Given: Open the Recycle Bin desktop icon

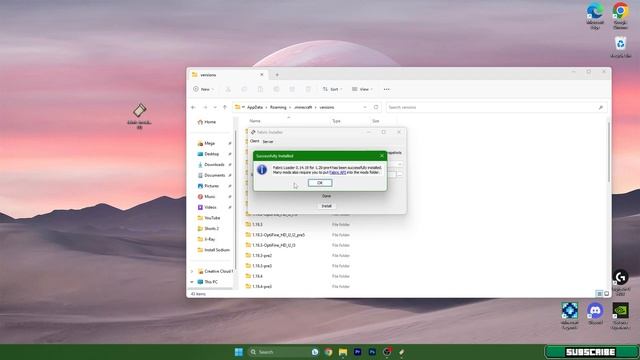Looking at the screenshot, I should [x=620, y=47].
